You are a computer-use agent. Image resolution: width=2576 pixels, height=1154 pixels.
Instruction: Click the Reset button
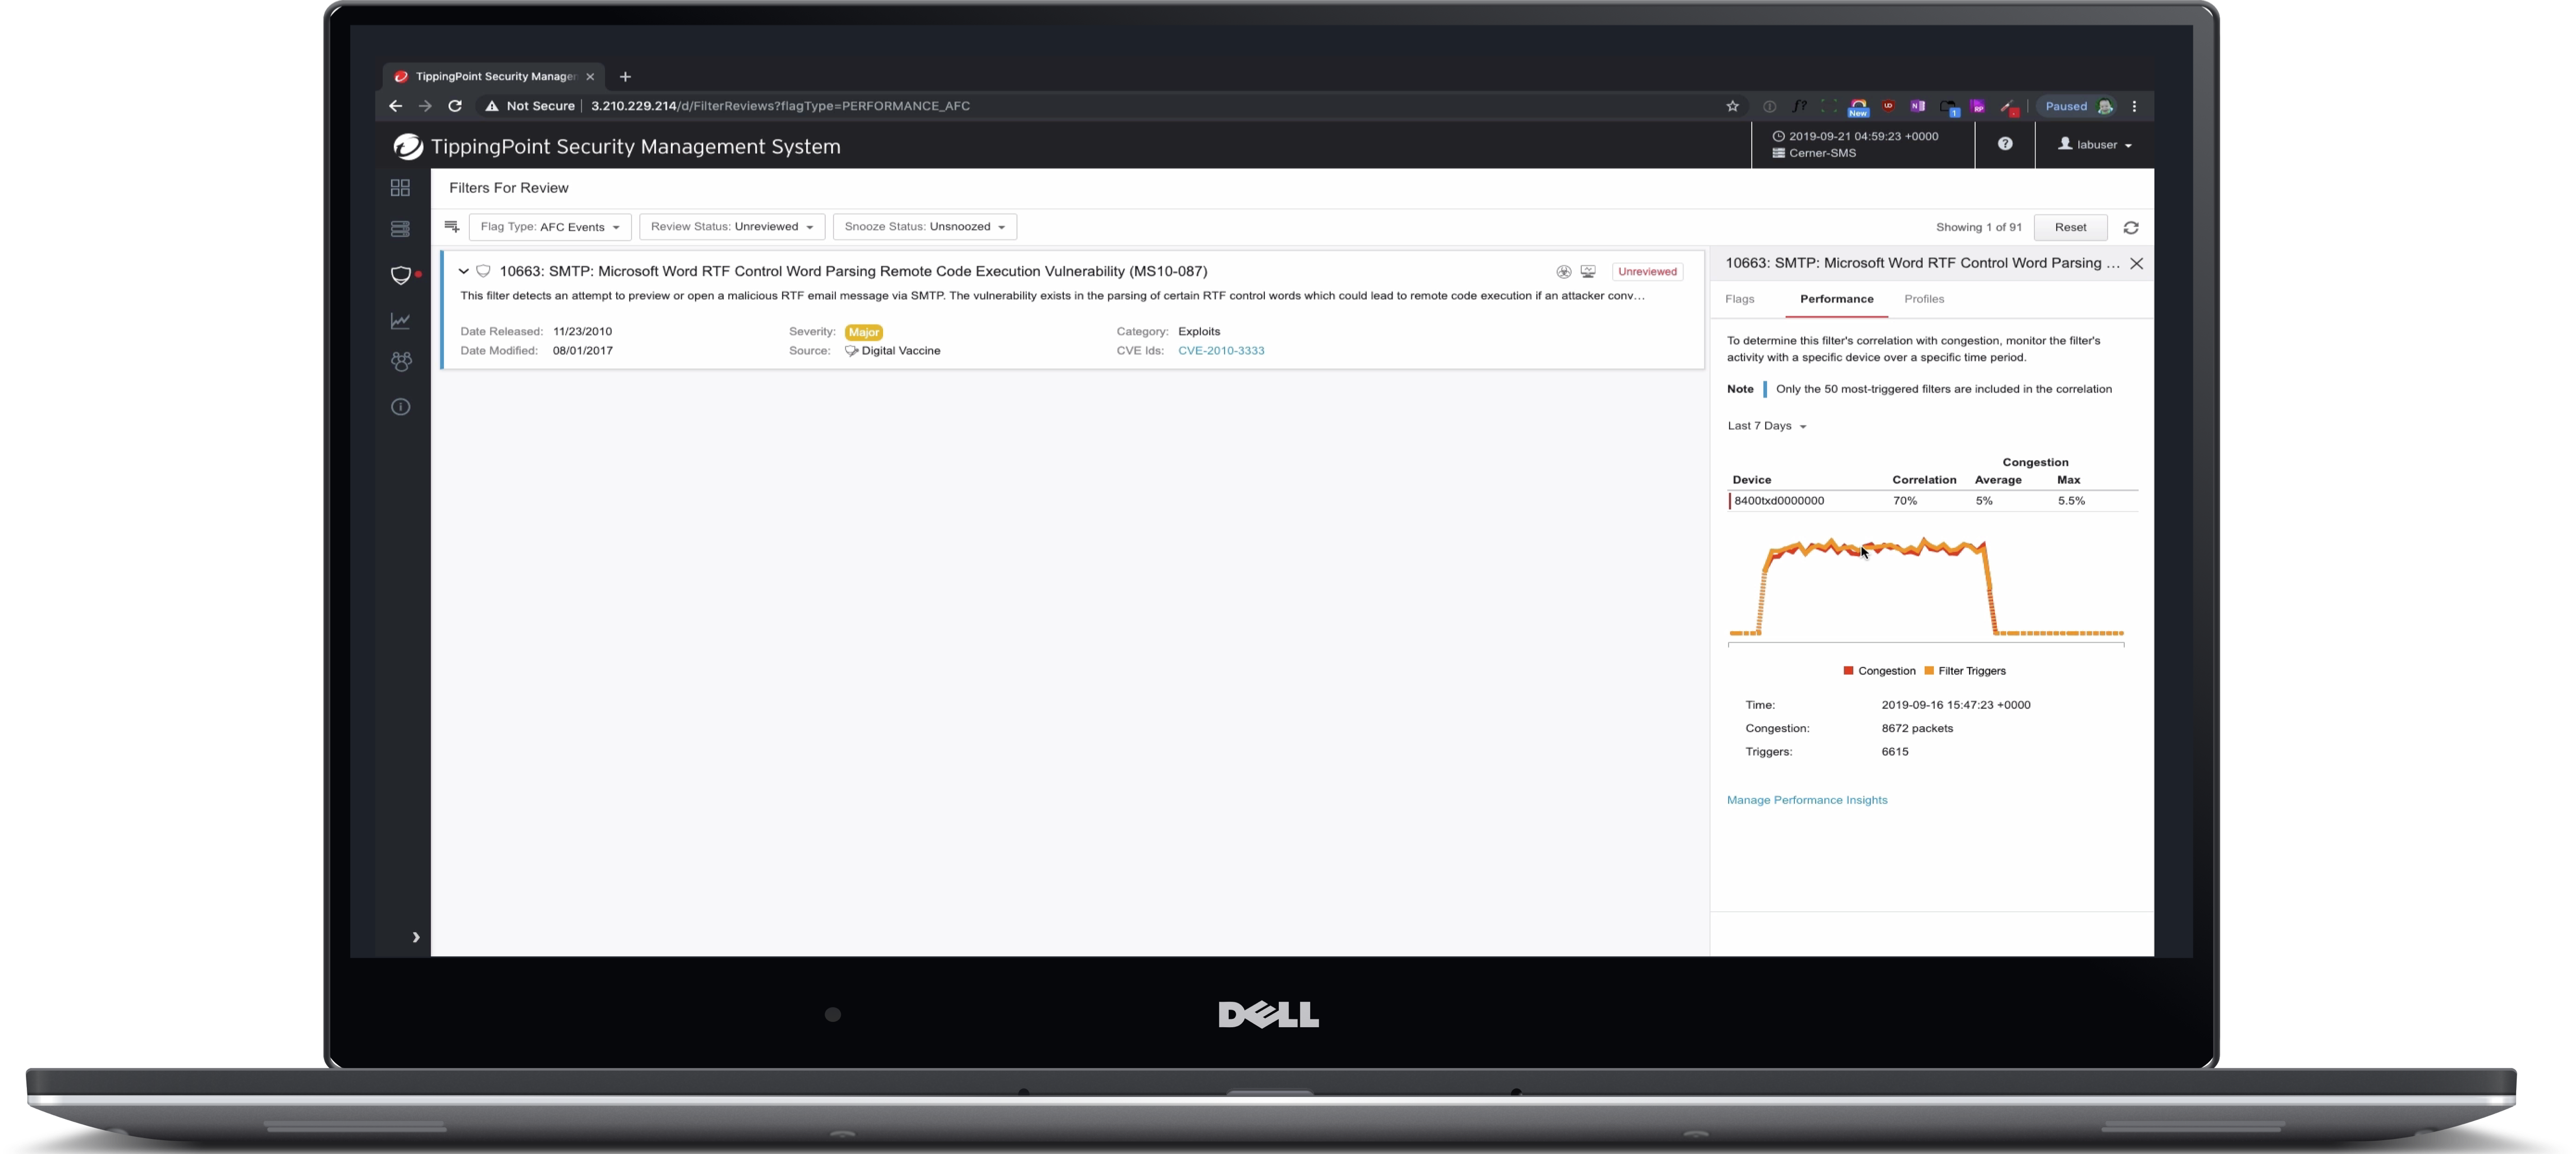2070,227
